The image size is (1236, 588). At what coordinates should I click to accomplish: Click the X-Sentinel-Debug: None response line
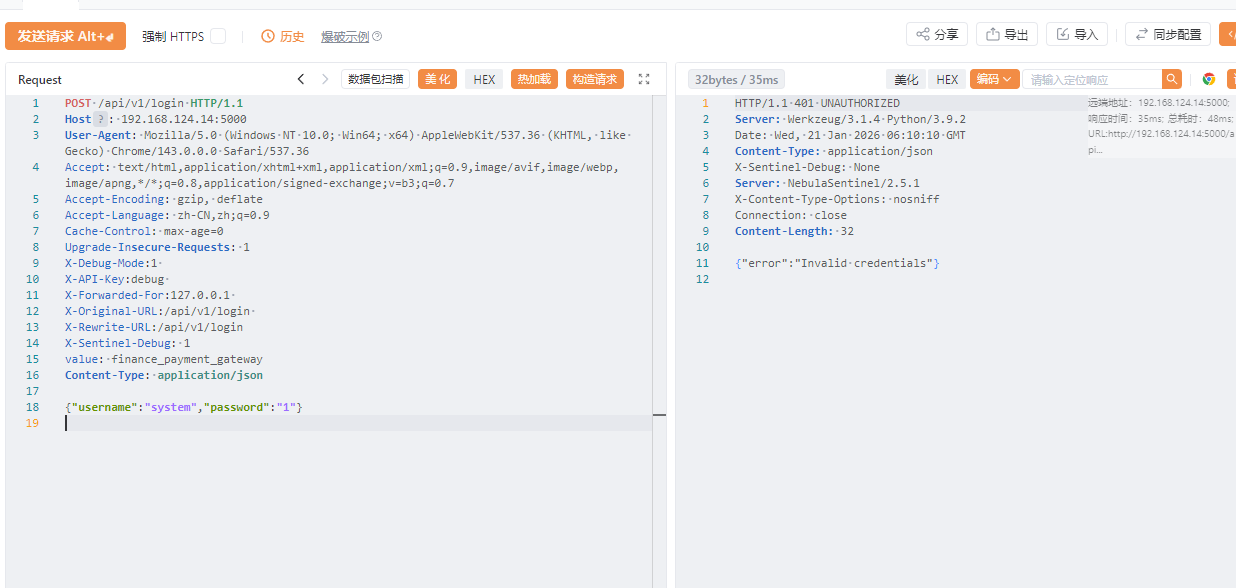[807, 167]
